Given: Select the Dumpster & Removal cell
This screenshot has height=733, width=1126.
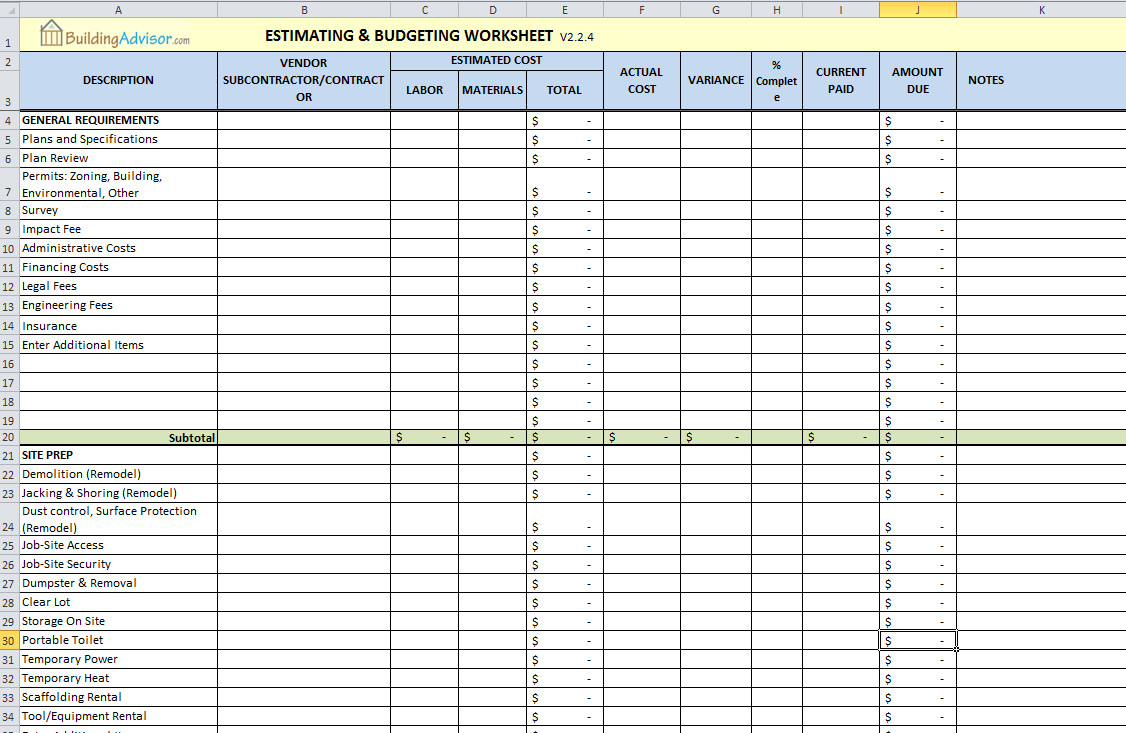Looking at the screenshot, I should (118, 583).
